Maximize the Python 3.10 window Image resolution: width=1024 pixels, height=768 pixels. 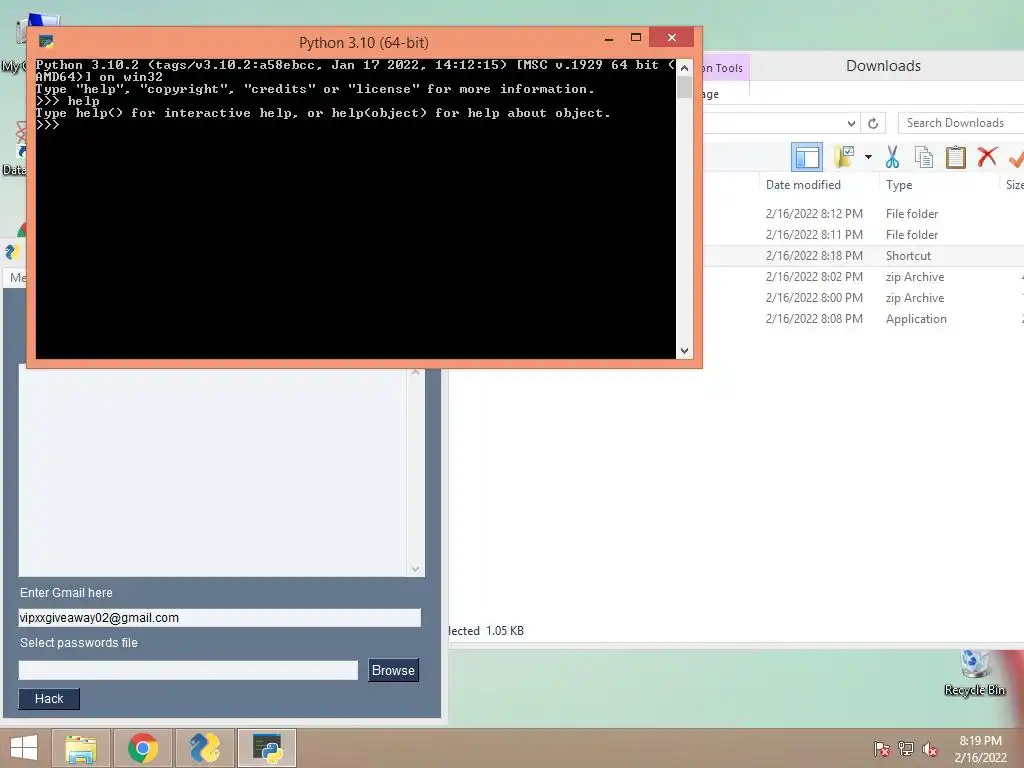pyautogui.click(x=636, y=38)
